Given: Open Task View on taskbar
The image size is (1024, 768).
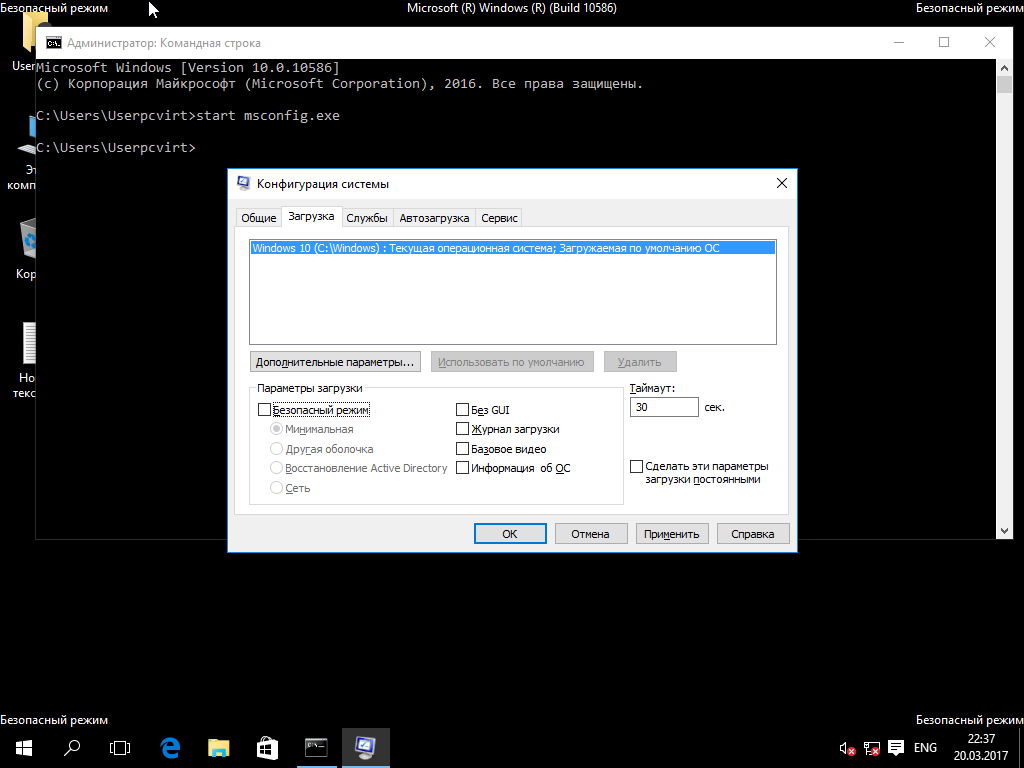Looking at the screenshot, I should click(120, 748).
